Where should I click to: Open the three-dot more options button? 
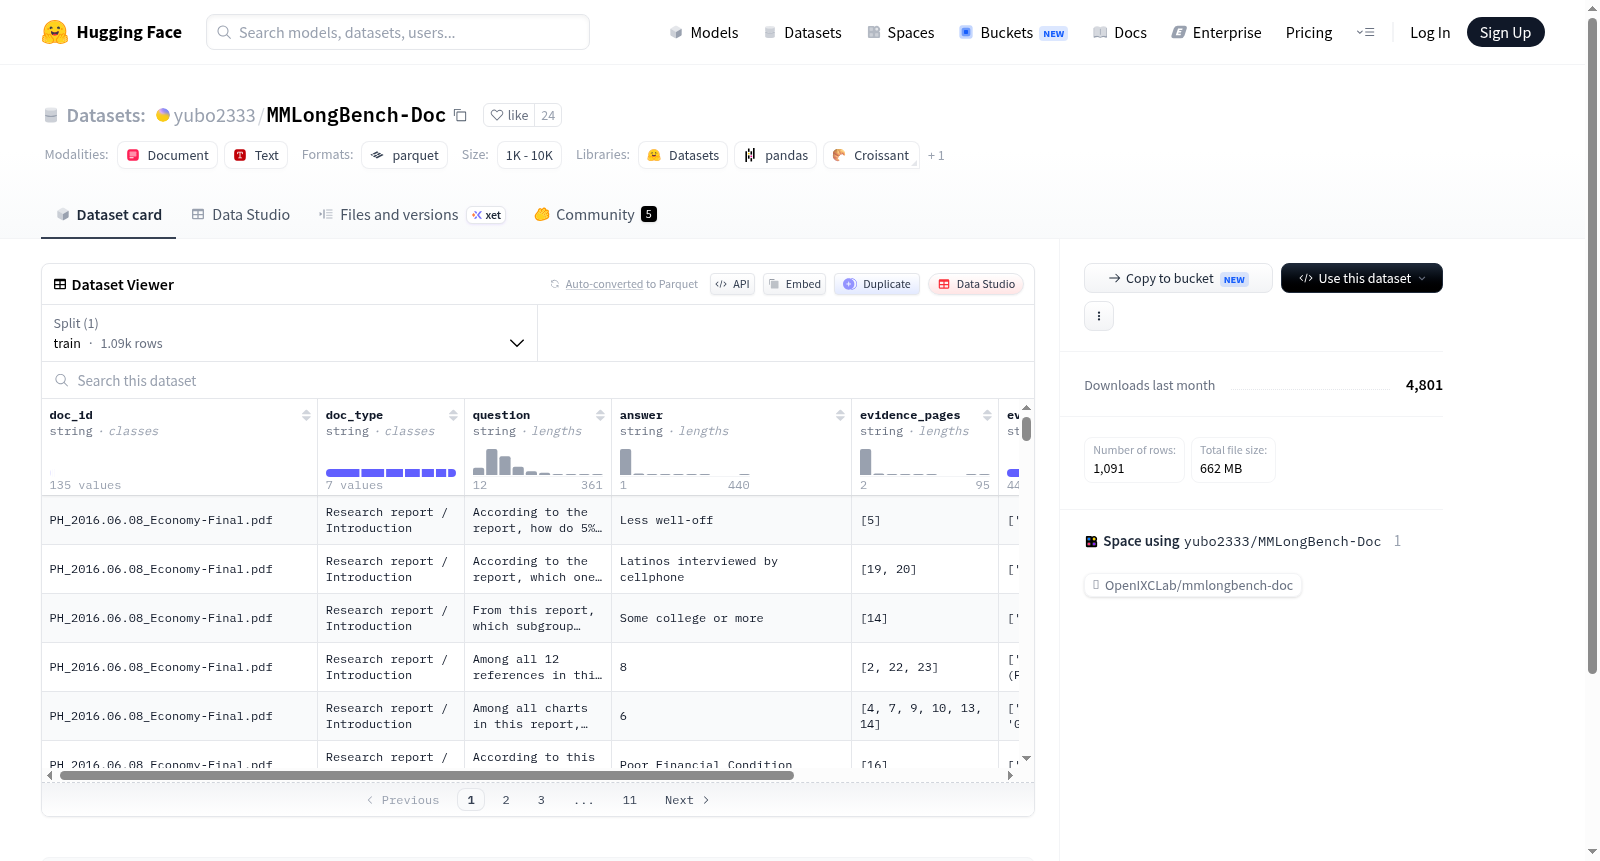pos(1099,316)
